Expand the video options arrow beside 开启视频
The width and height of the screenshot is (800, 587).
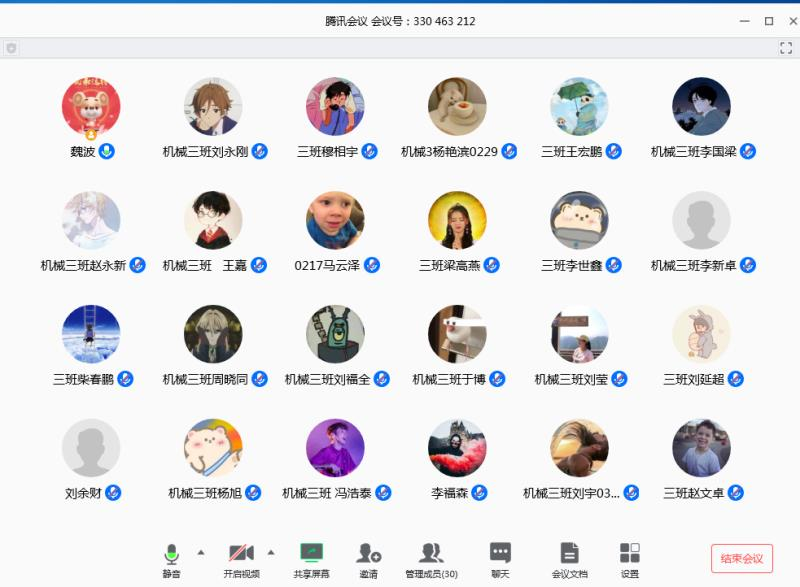(x=270, y=552)
